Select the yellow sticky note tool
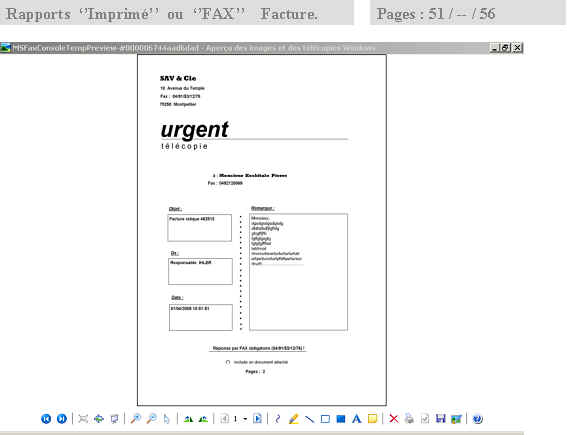 pyautogui.click(x=372, y=419)
